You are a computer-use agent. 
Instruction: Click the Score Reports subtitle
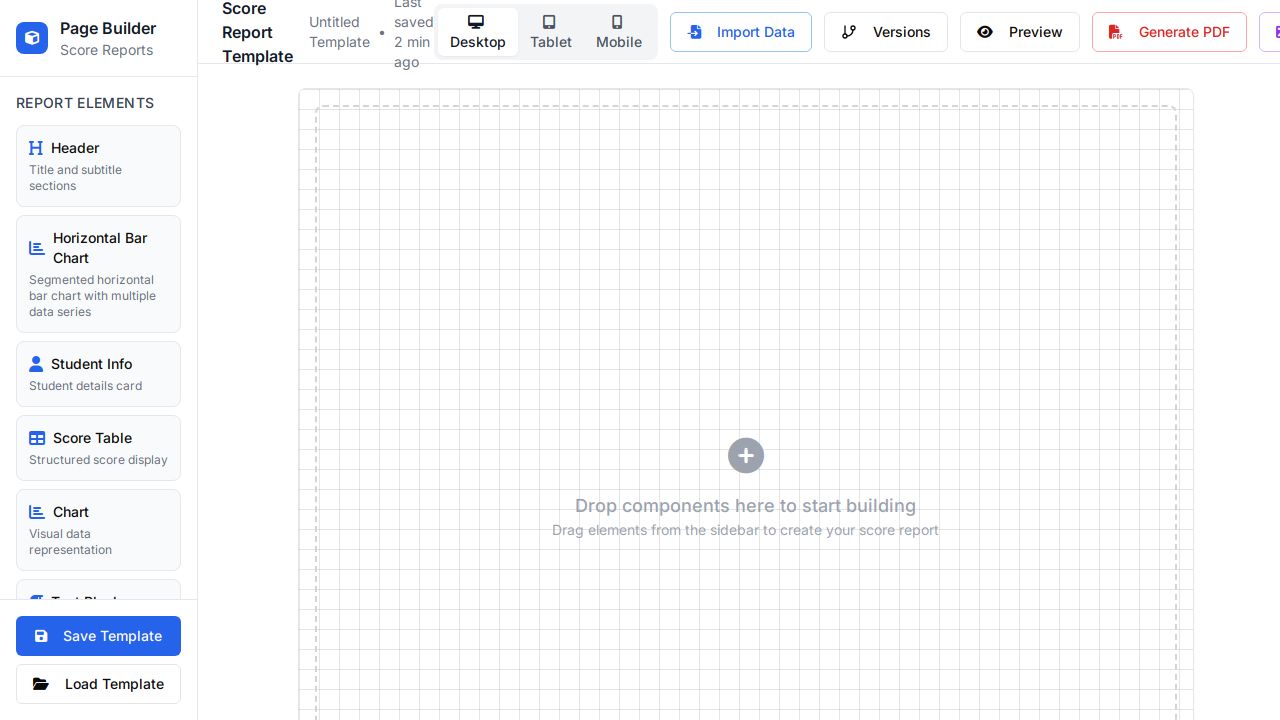(x=106, y=50)
